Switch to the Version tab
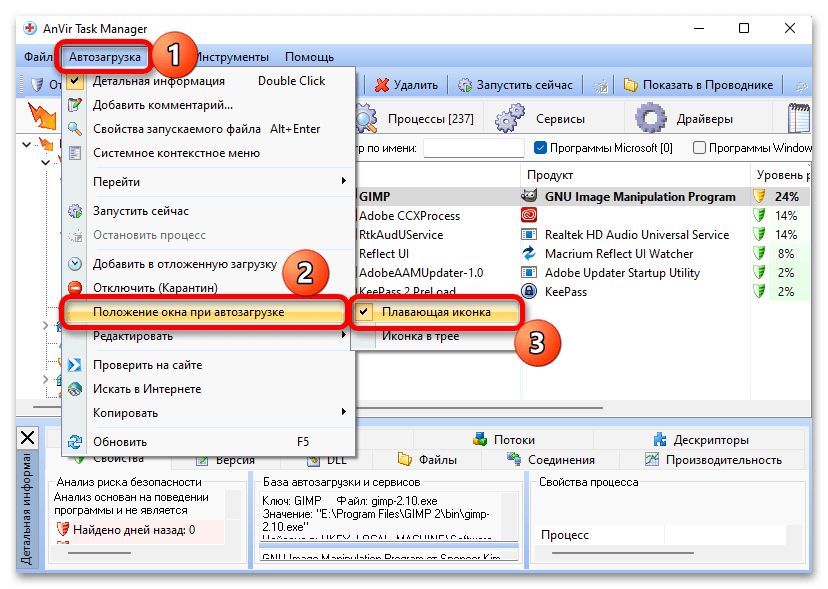 tap(226, 460)
